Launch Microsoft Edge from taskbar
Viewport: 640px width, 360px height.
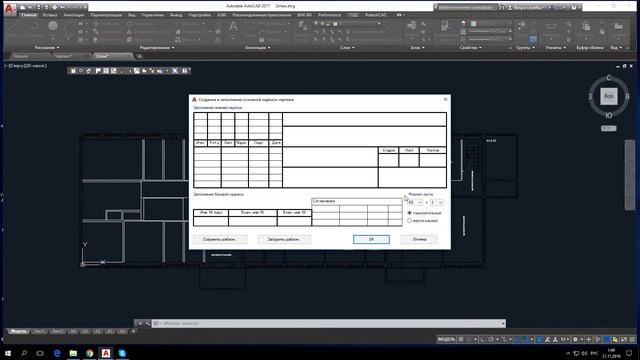pyautogui.click(x=57, y=353)
